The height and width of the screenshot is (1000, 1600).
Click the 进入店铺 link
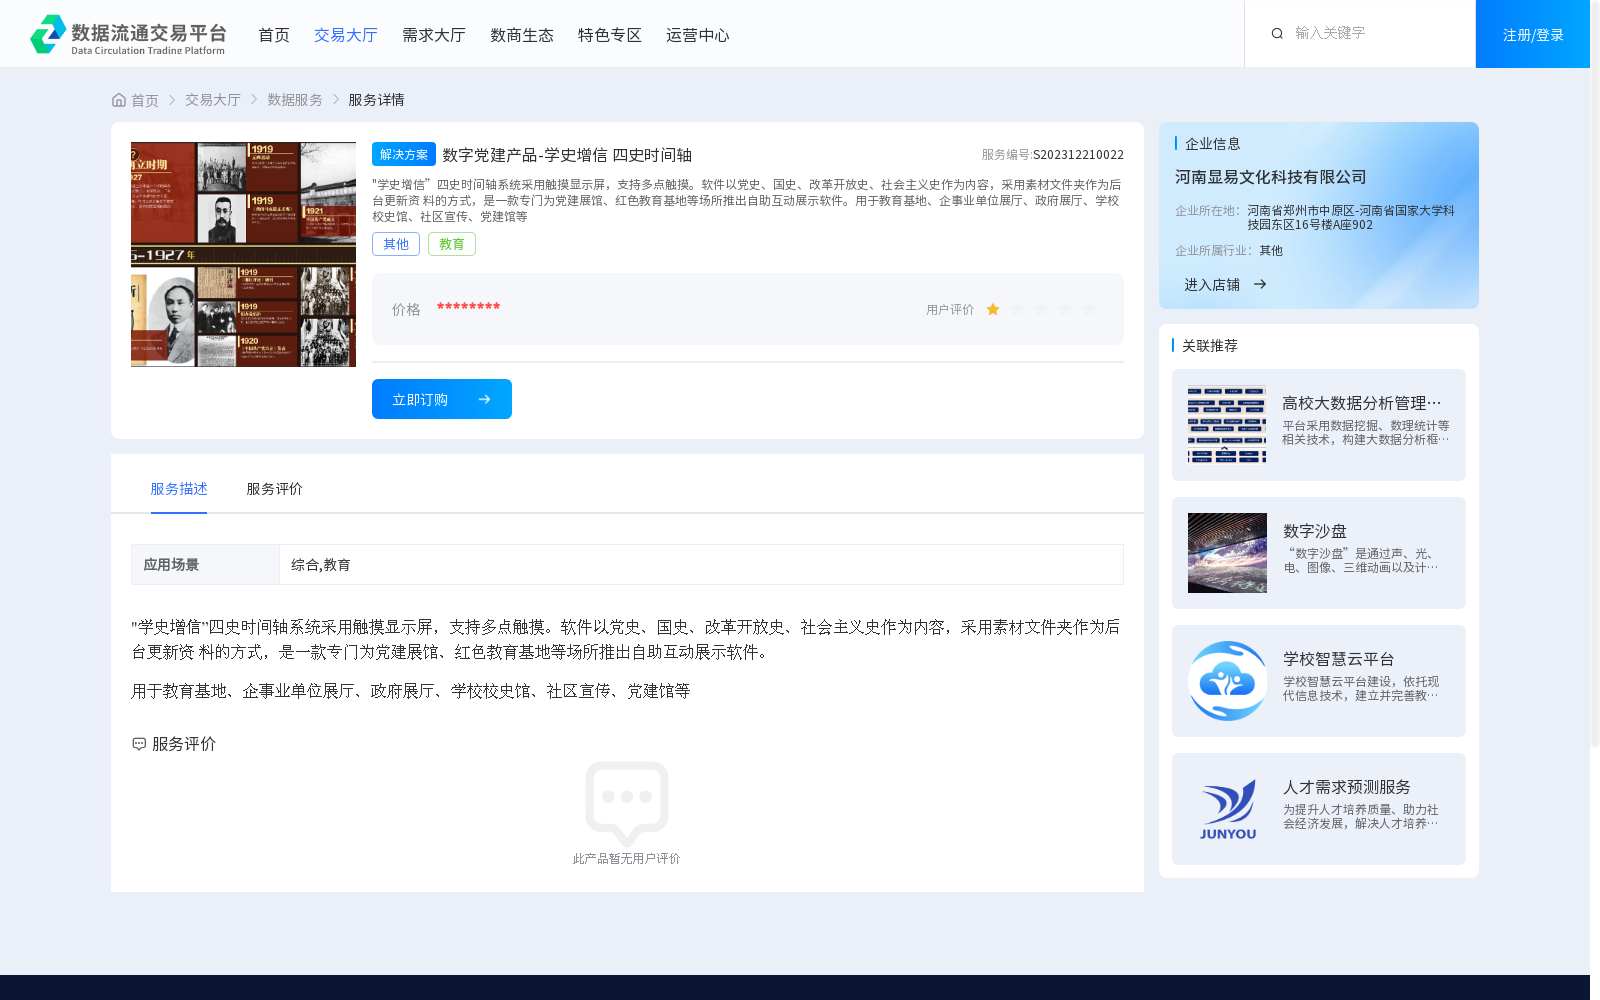tap(1212, 285)
